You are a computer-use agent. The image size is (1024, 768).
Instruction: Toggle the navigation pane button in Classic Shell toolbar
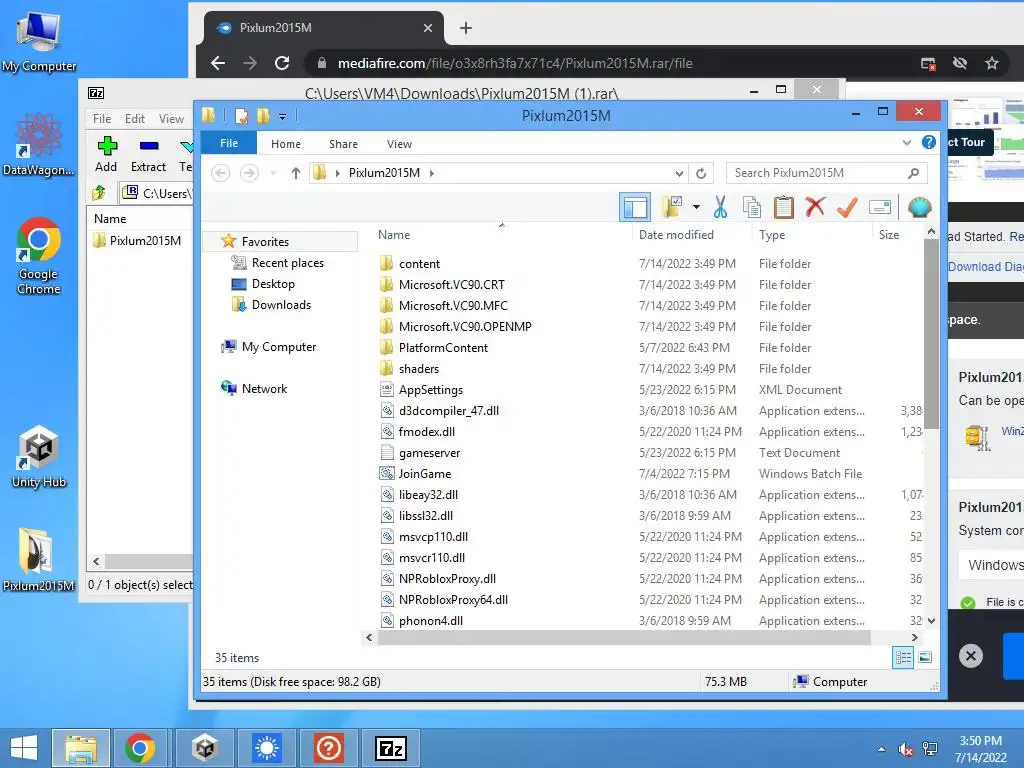(x=635, y=208)
